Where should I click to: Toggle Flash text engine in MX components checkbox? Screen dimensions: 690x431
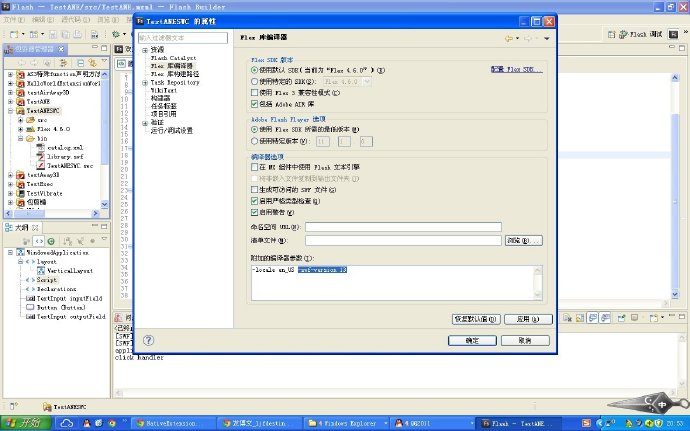point(254,167)
